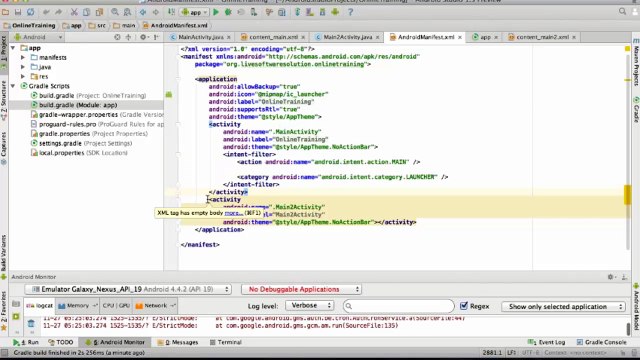Click the Copy icon

pos(87,12)
